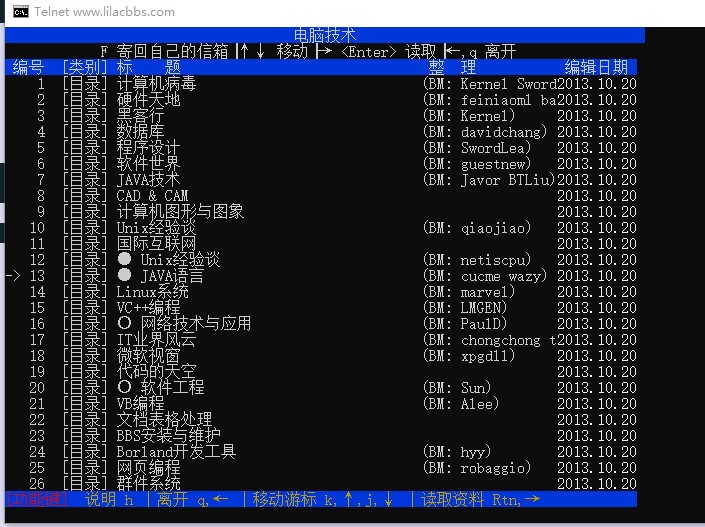Select directory entry 14 Linux系统
705x527 pixels.
[152, 292]
